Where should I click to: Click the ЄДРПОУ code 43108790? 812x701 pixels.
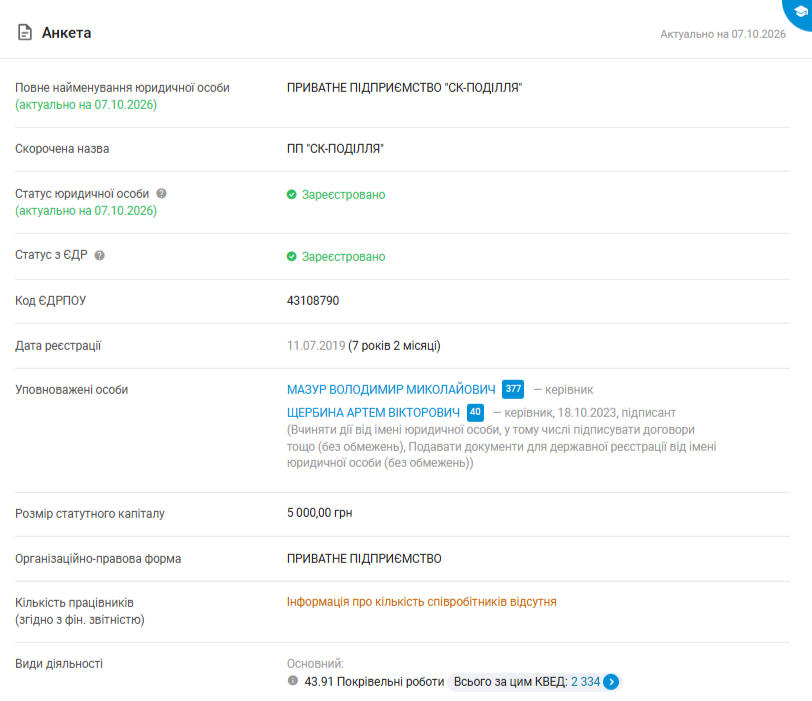pos(313,301)
